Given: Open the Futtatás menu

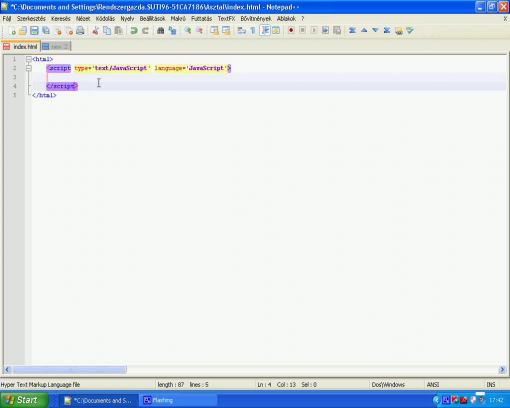Looking at the screenshot, I should click(201, 19).
